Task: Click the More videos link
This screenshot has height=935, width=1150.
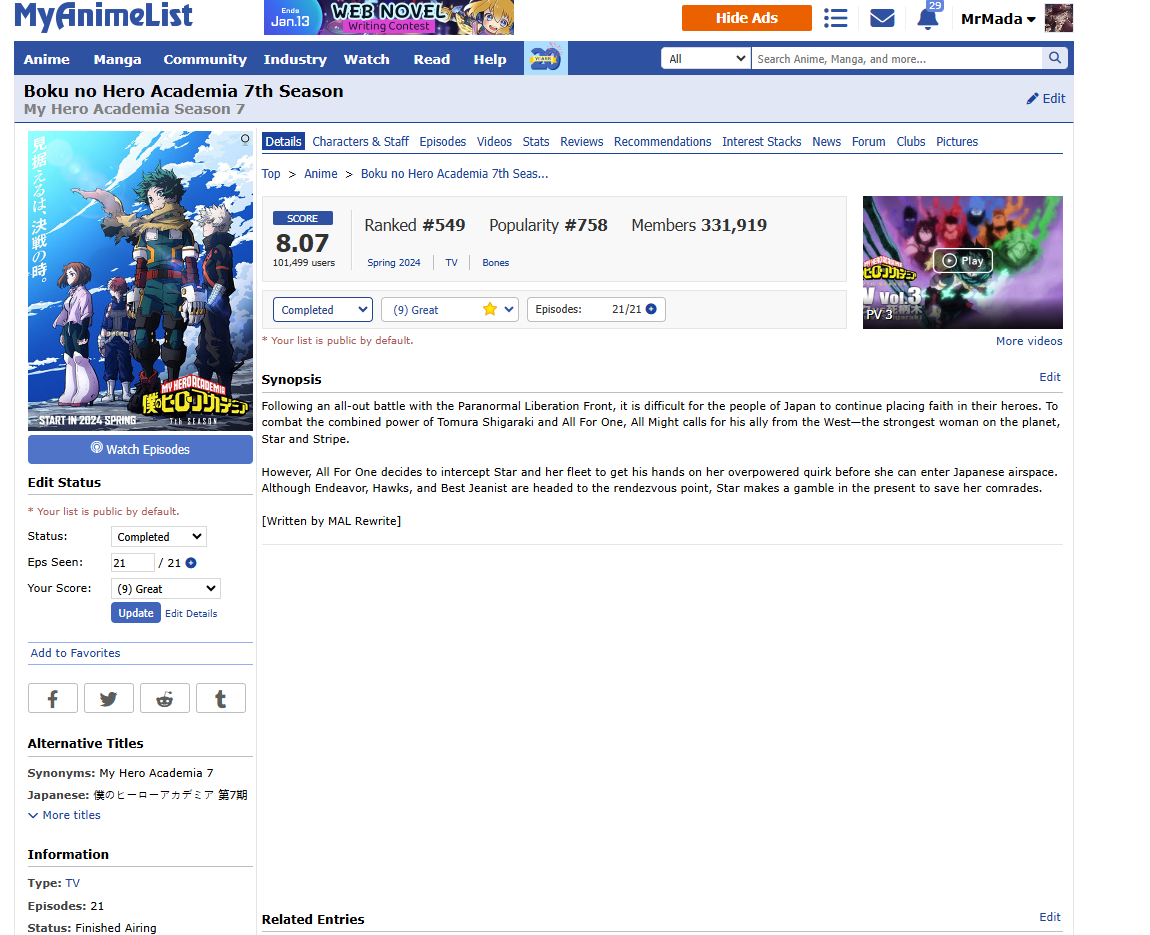Action: coord(1029,341)
